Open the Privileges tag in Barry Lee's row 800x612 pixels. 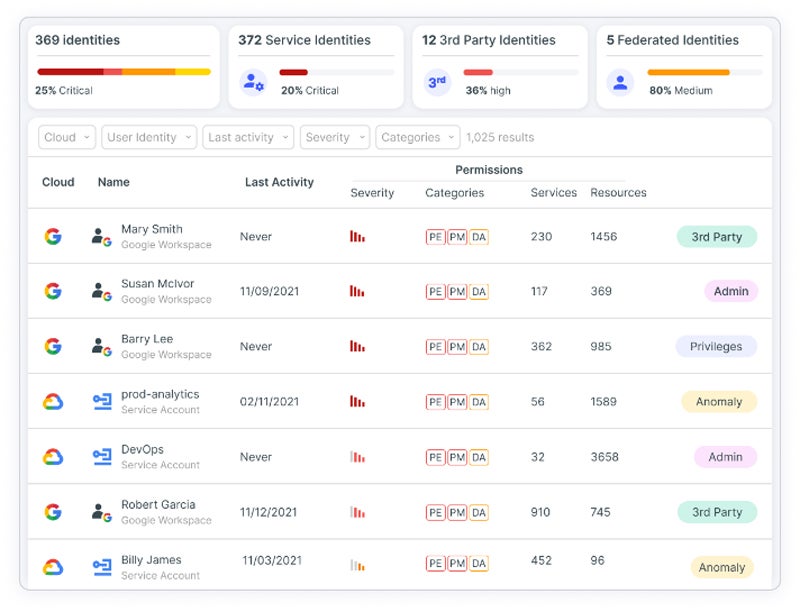pos(716,347)
